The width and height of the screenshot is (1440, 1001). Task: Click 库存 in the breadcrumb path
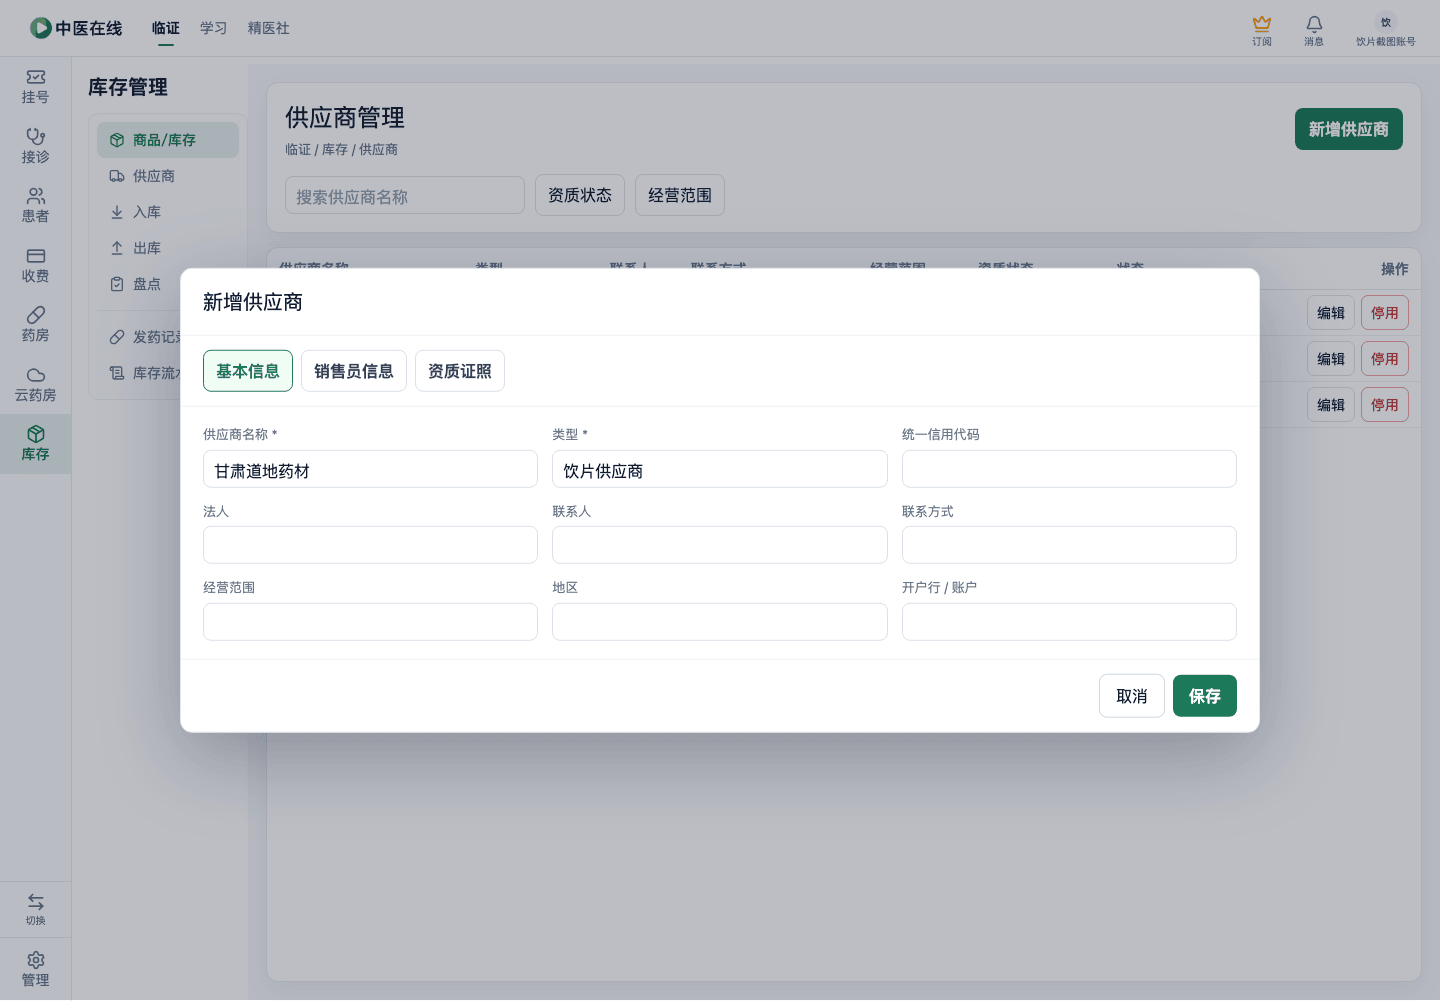[335, 150]
